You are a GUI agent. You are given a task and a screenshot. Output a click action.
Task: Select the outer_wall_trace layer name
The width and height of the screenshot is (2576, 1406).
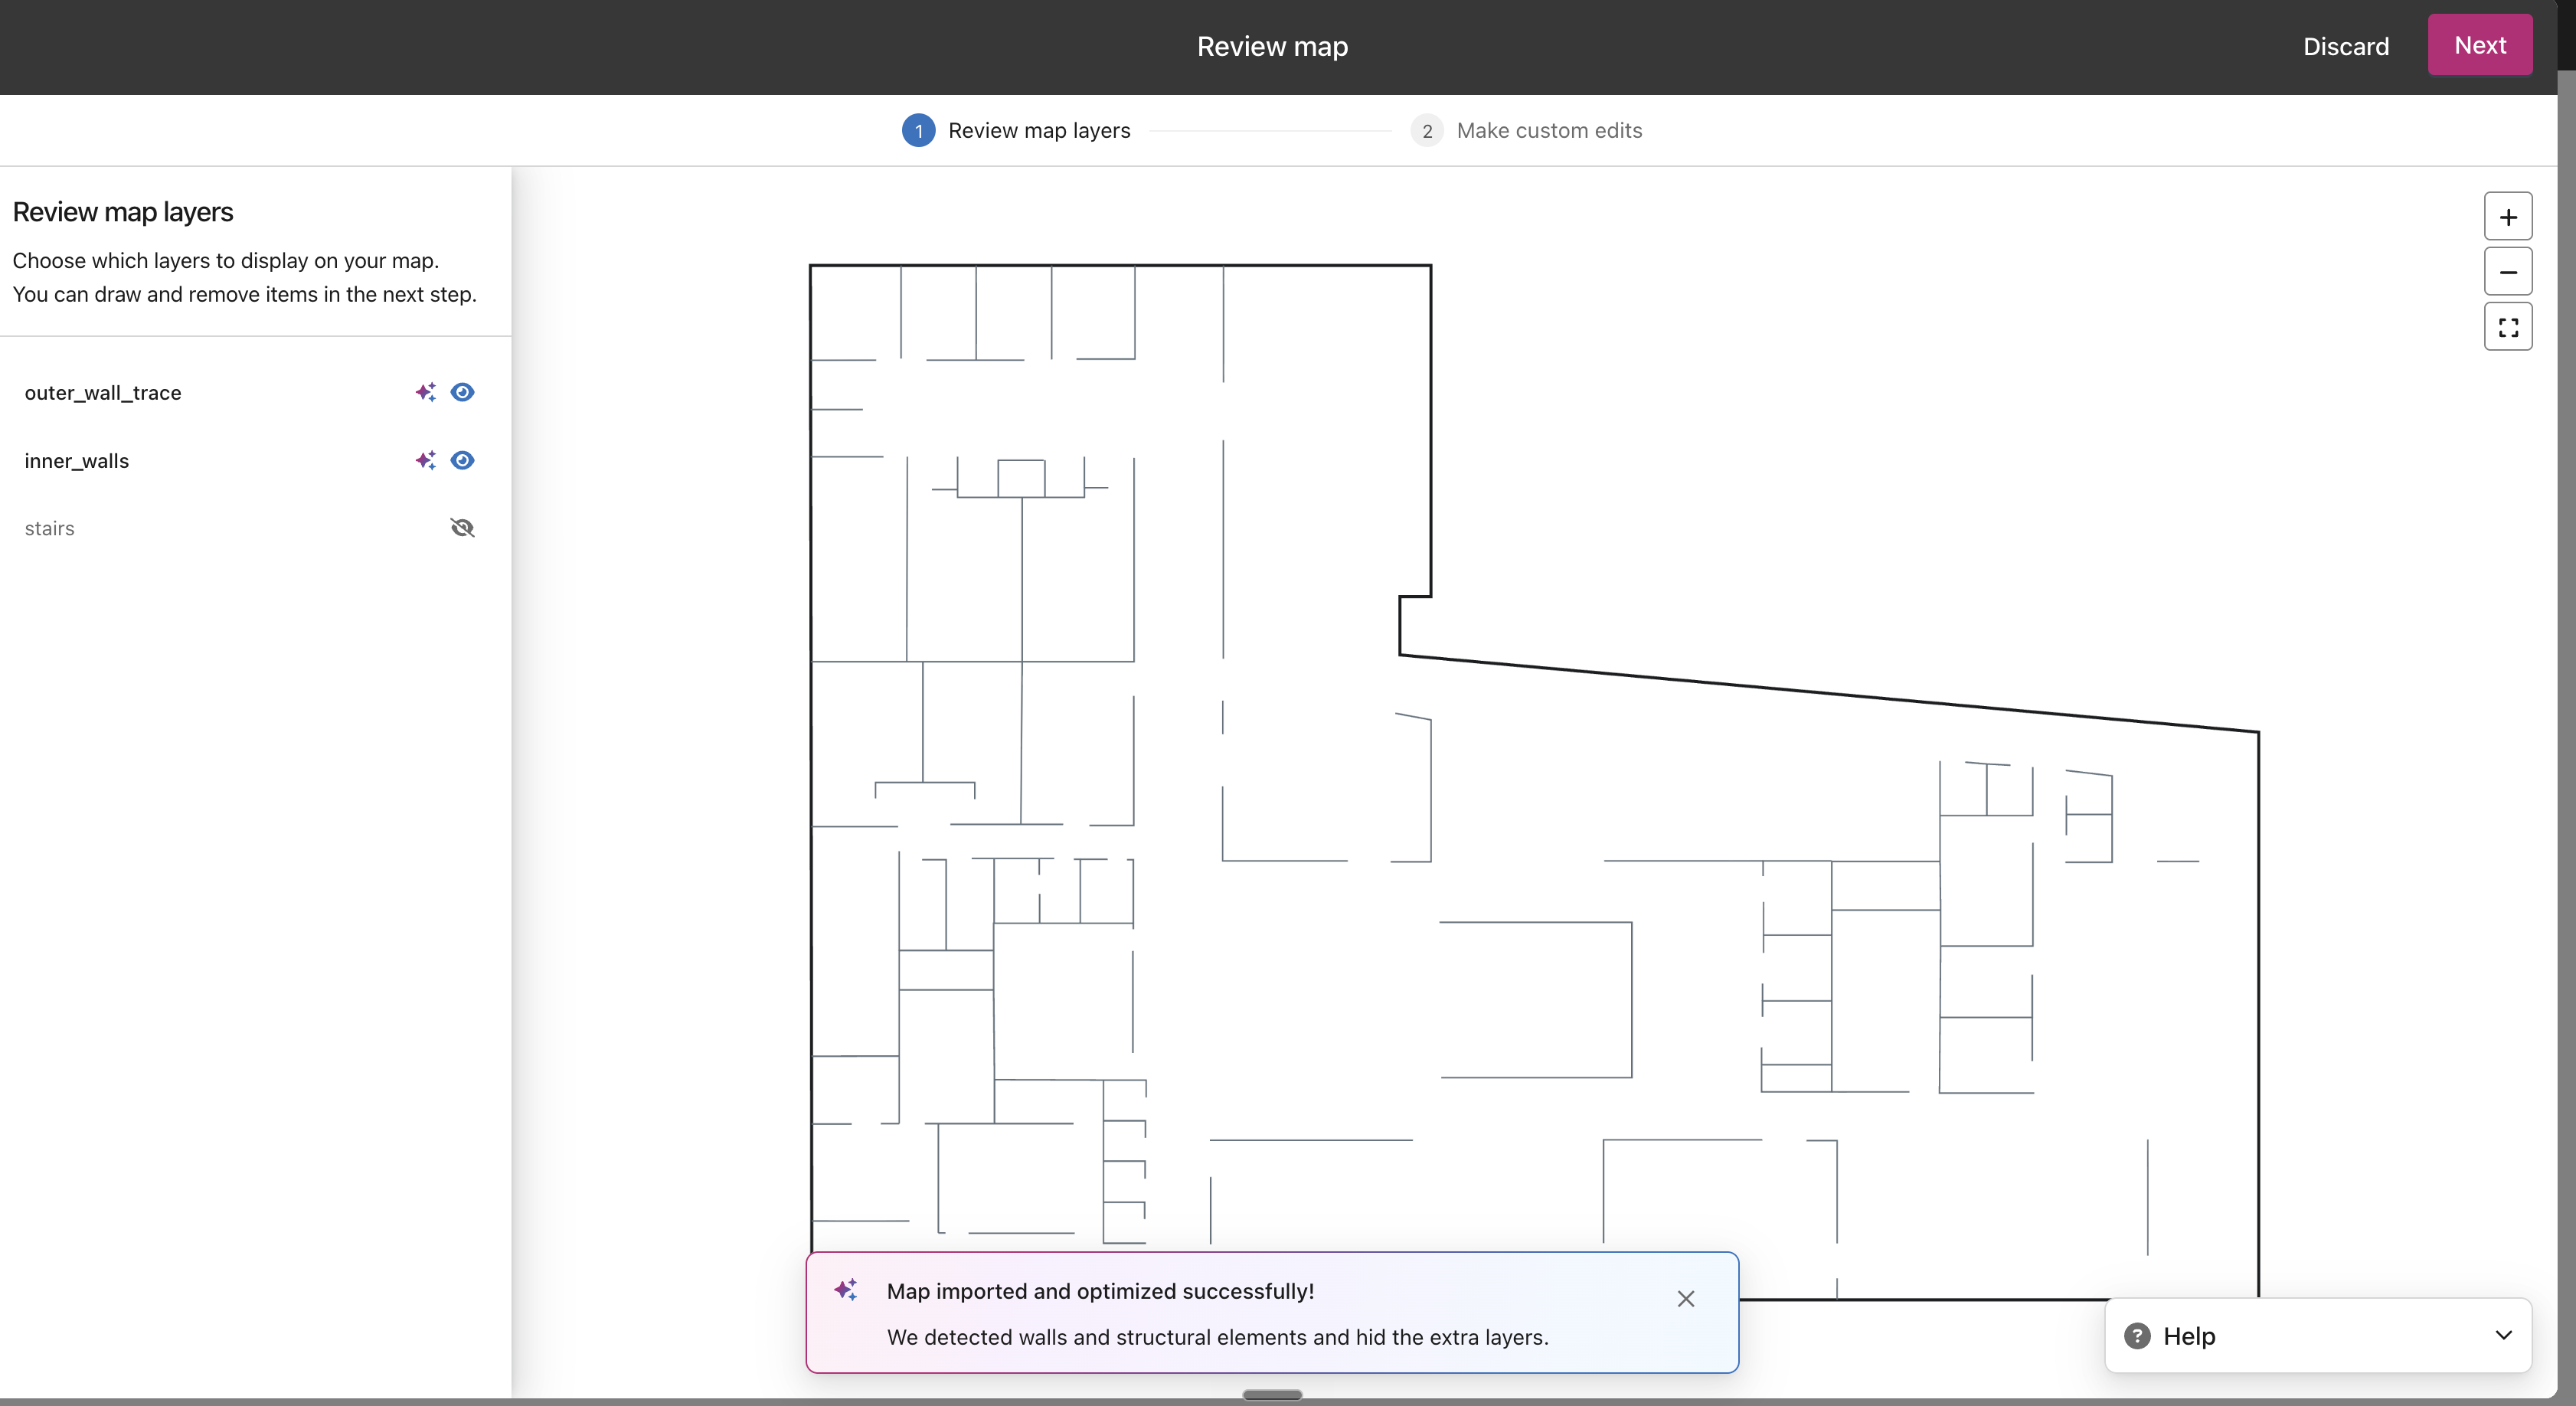103,393
